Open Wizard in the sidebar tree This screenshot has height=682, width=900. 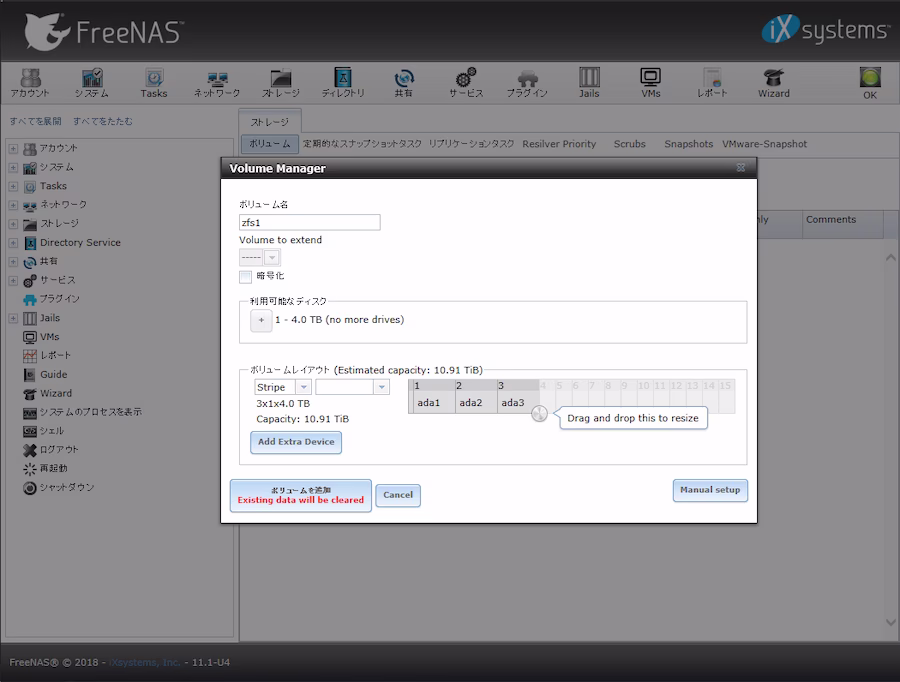[x=56, y=393]
